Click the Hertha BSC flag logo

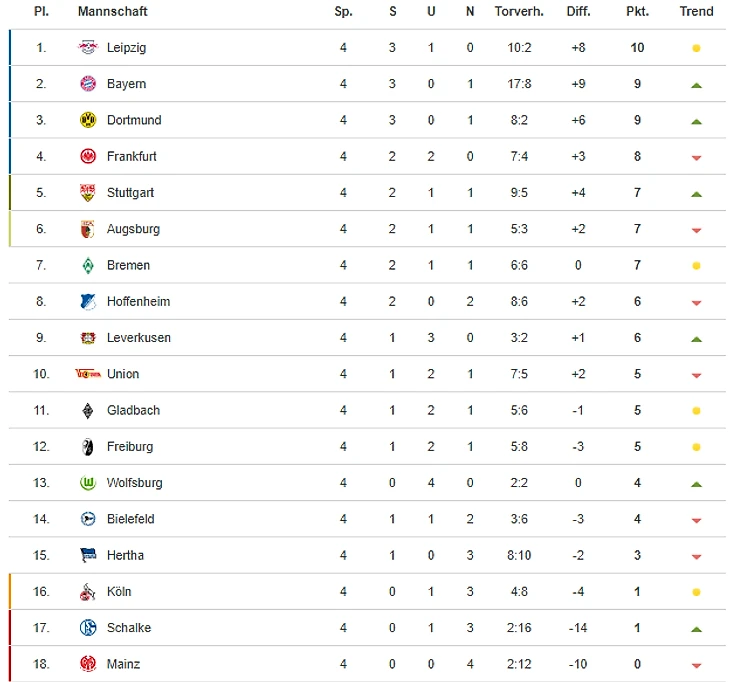(x=87, y=555)
